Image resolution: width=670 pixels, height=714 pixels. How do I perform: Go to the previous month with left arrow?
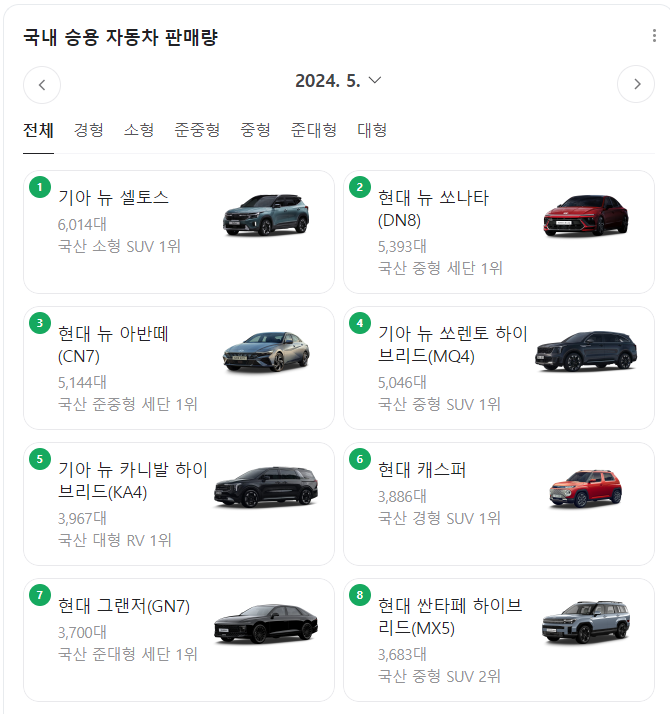tap(42, 85)
